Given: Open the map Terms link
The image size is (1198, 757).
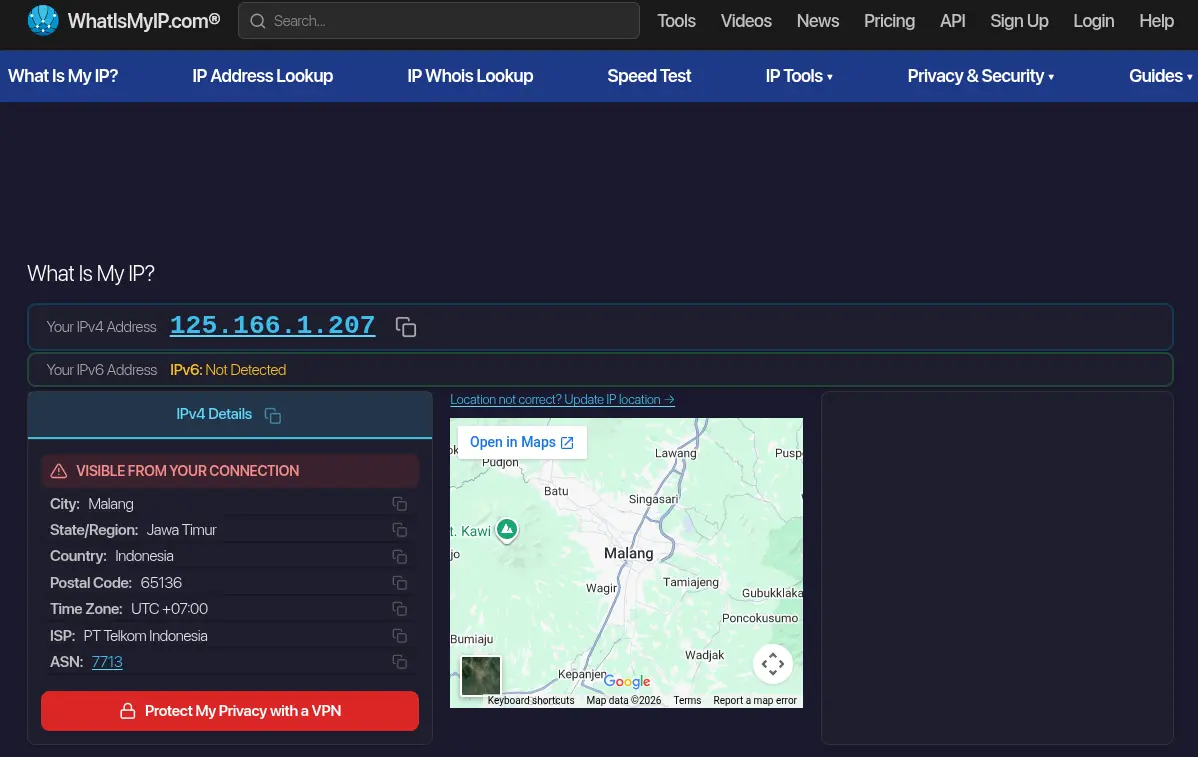Looking at the screenshot, I should point(687,700).
